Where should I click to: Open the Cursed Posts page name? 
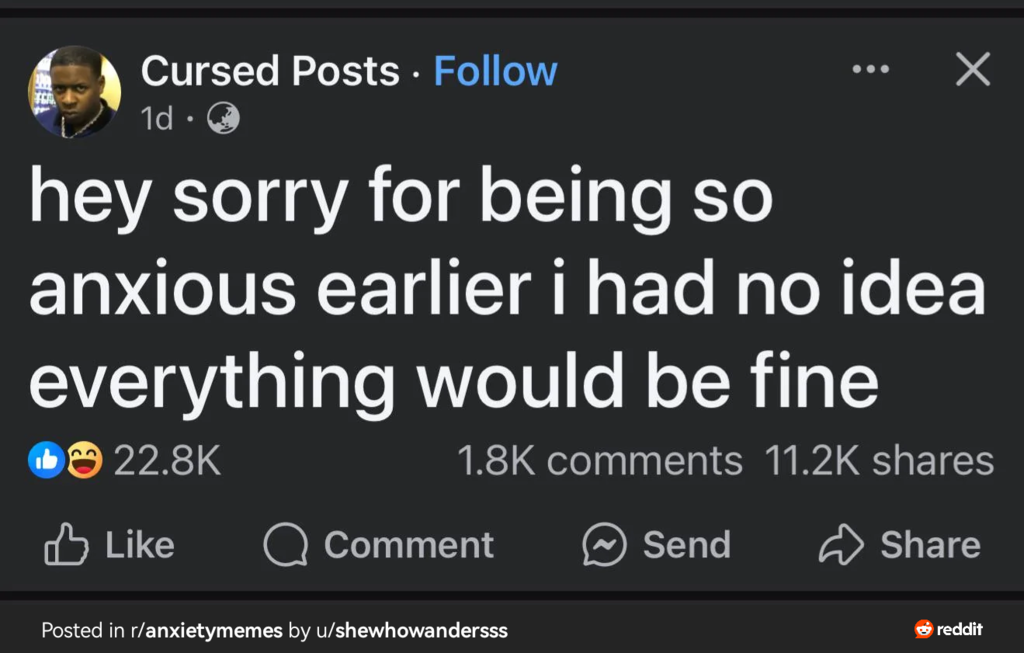click(270, 71)
